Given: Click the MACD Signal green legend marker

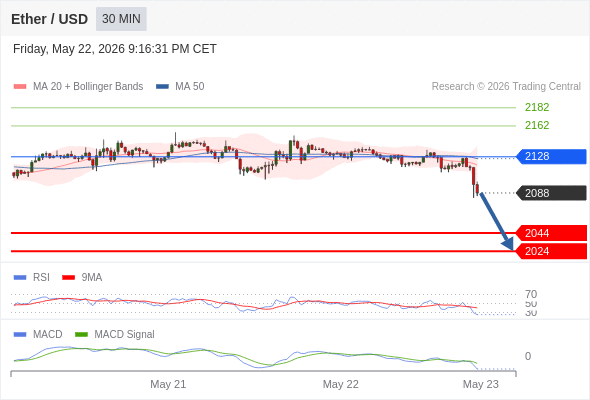Looking at the screenshot, I should [x=81, y=335].
